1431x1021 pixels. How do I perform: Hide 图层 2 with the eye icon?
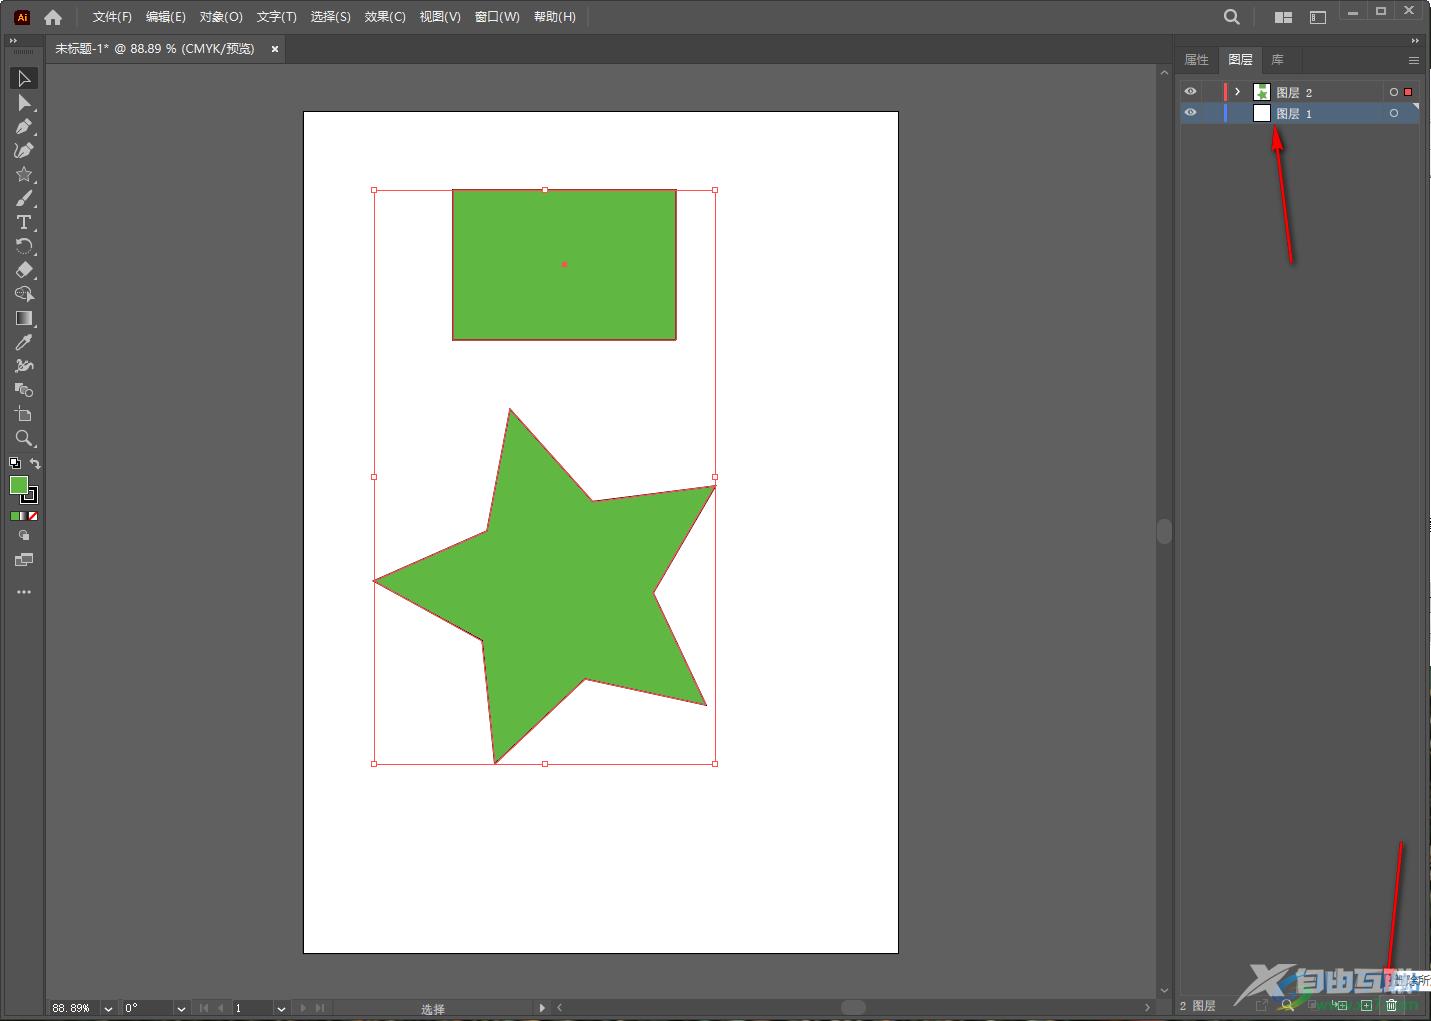(x=1190, y=91)
